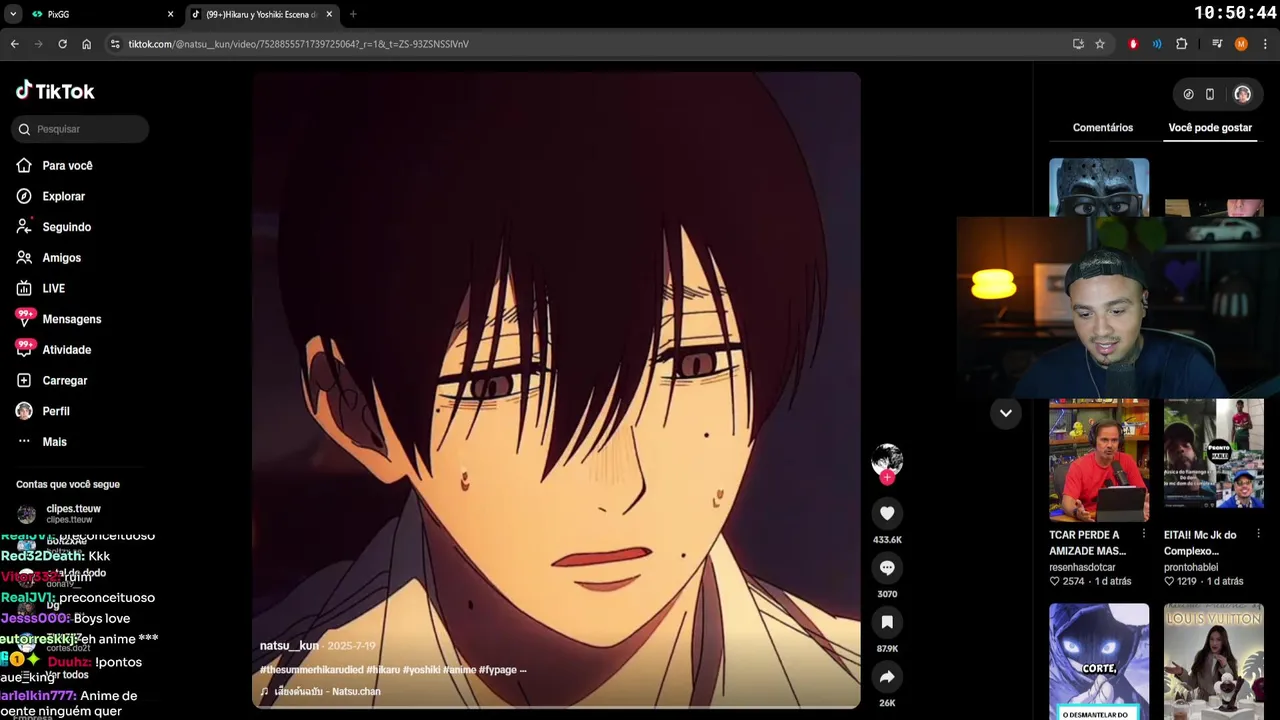
Task: Click the blue sound waves extension icon
Action: click(x=1157, y=44)
